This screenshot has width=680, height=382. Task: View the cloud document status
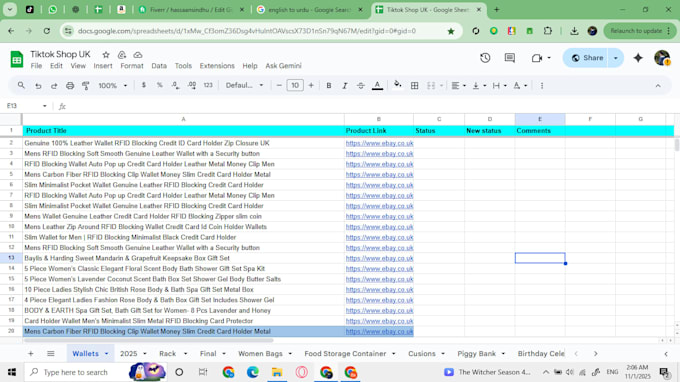[137, 55]
